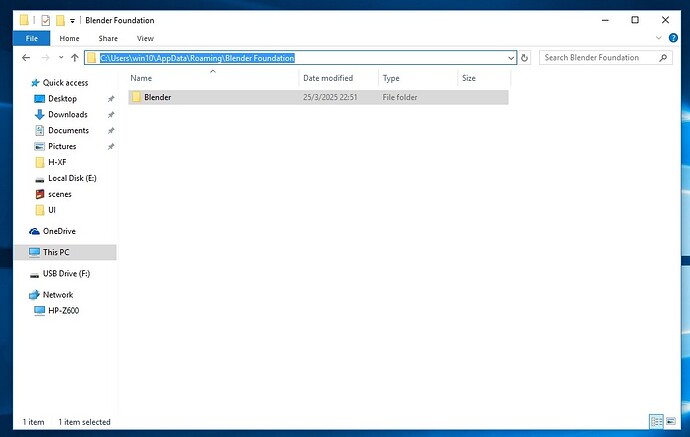Switch to Details view in status bar
The width and height of the screenshot is (690, 437).
point(656,422)
